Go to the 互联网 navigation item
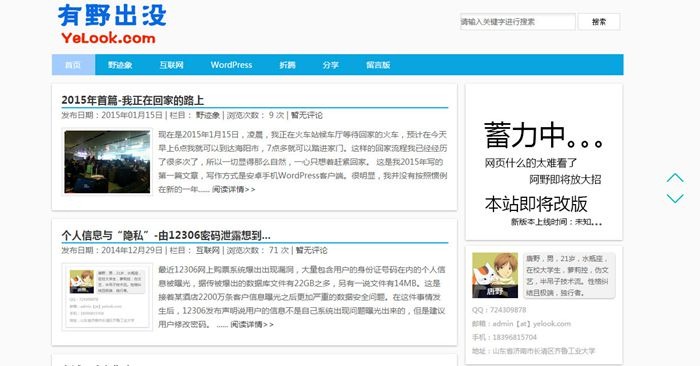The image size is (700, 366). (172, 65)
